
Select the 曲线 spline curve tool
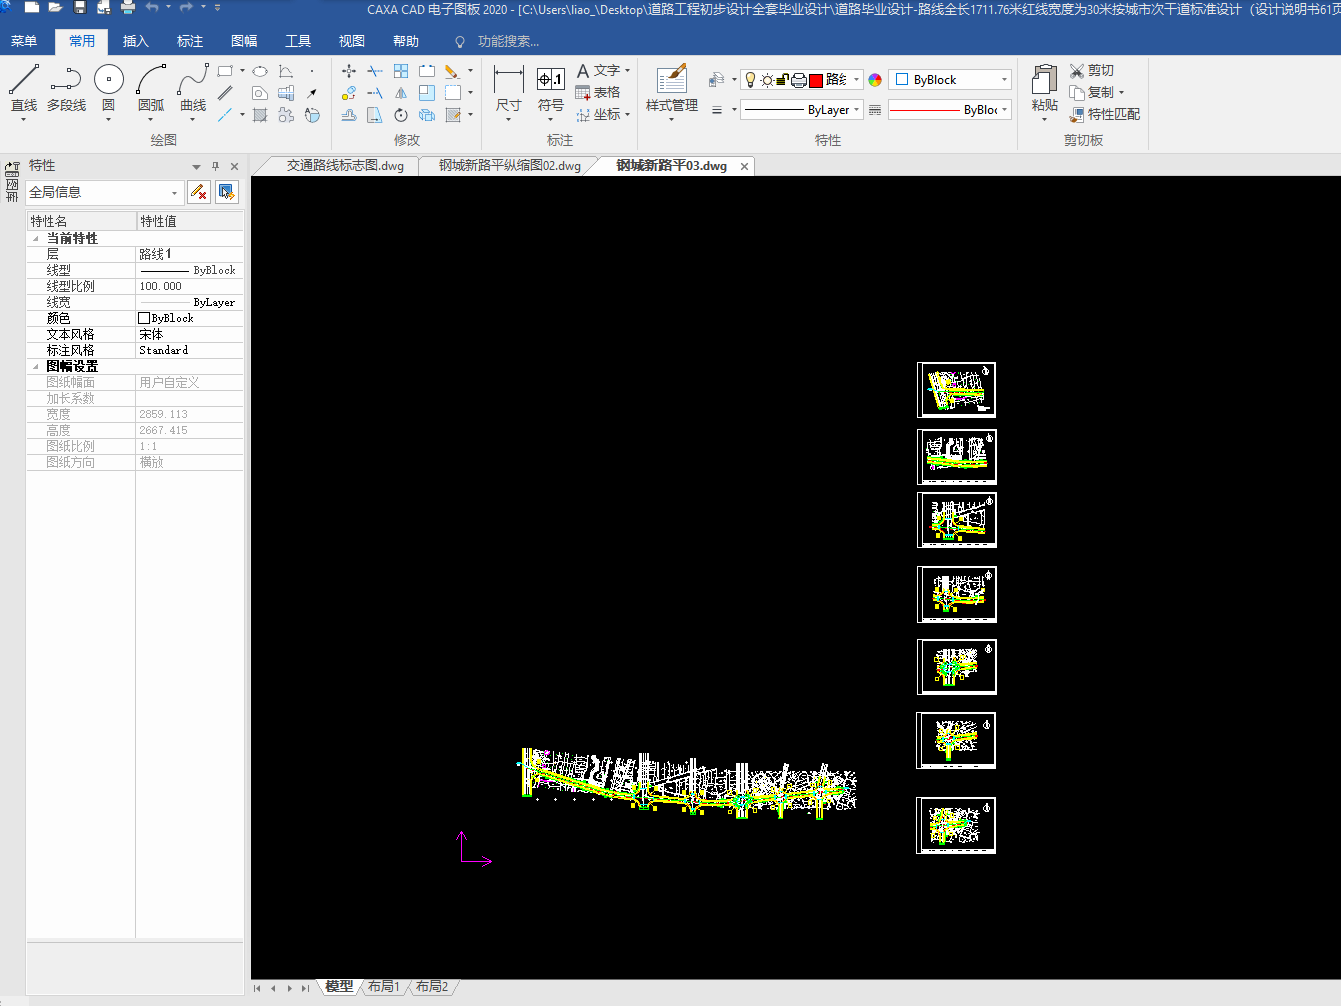193,88
